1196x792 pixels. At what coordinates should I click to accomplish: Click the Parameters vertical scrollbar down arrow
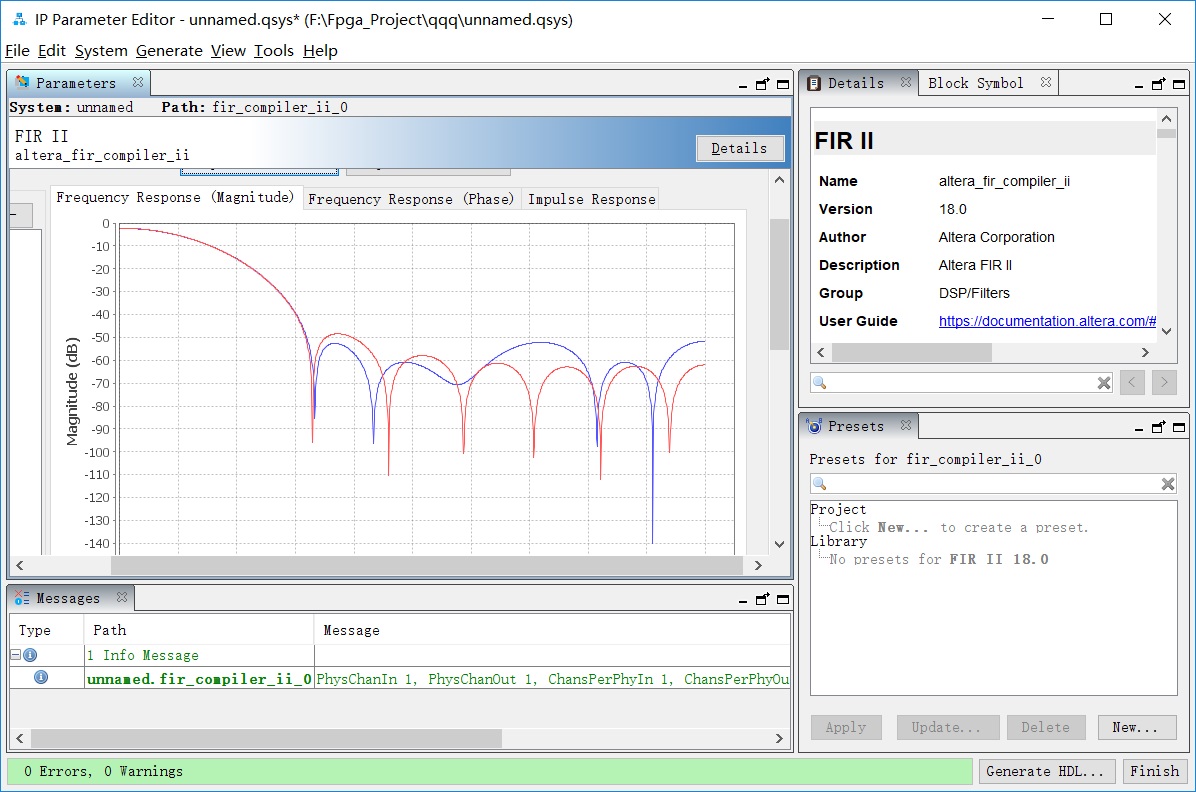pyautogui.click(x=779, y=544)
